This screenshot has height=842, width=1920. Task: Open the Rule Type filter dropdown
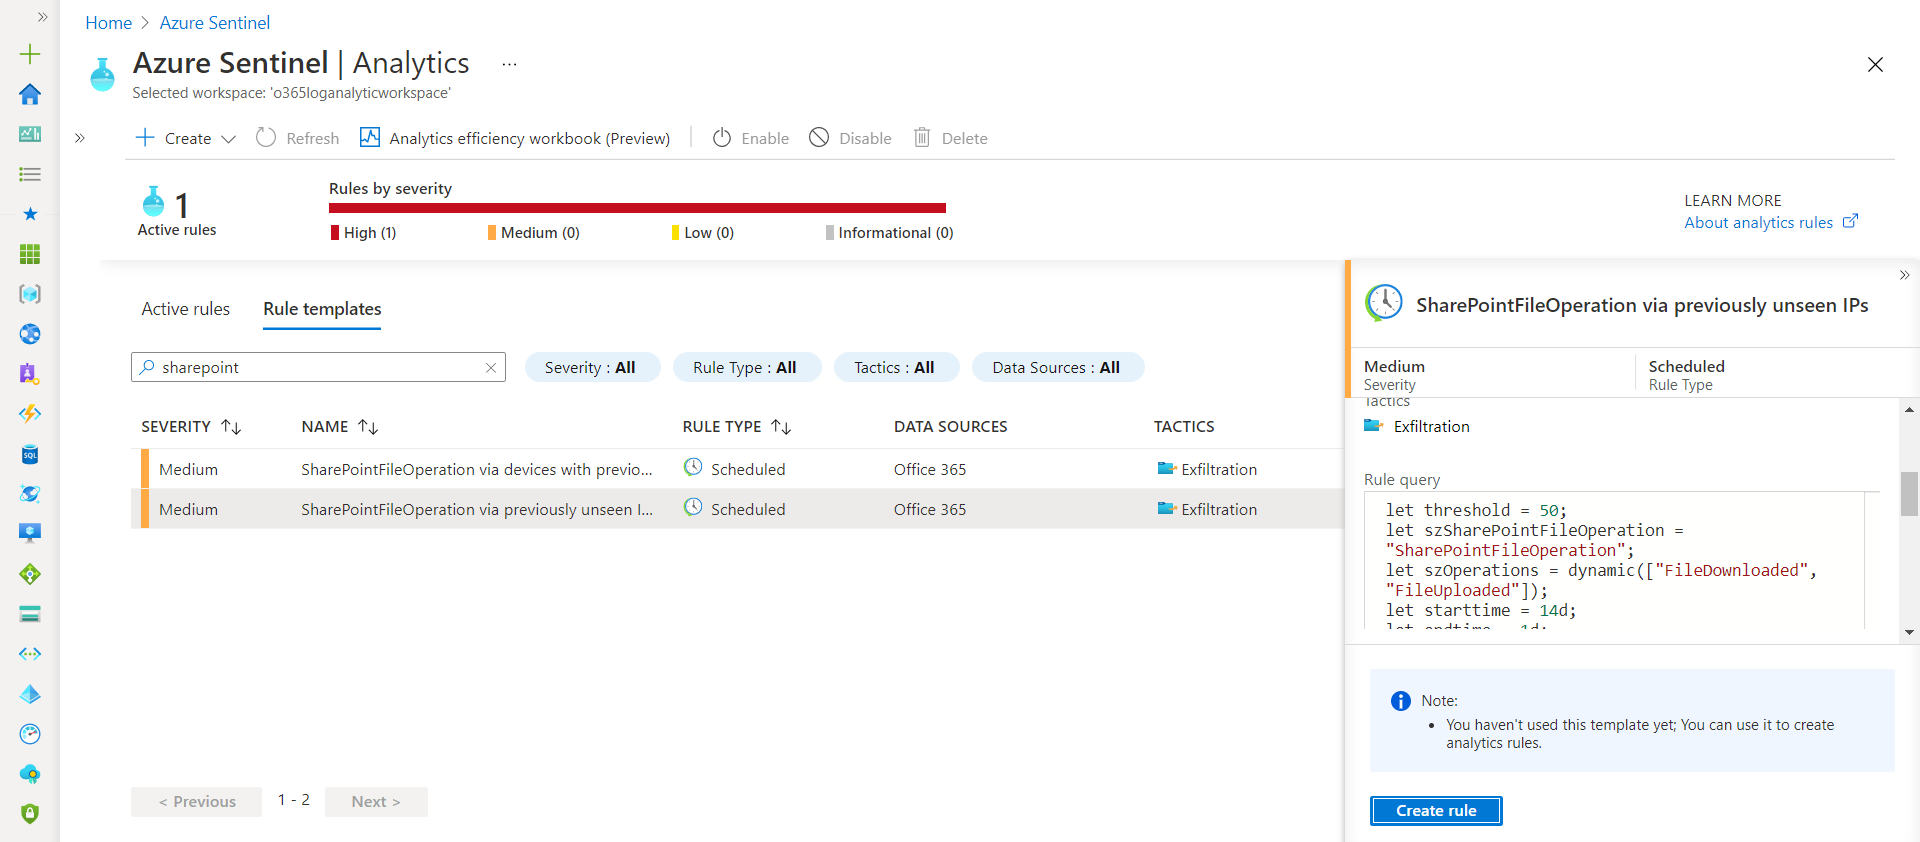745,368
